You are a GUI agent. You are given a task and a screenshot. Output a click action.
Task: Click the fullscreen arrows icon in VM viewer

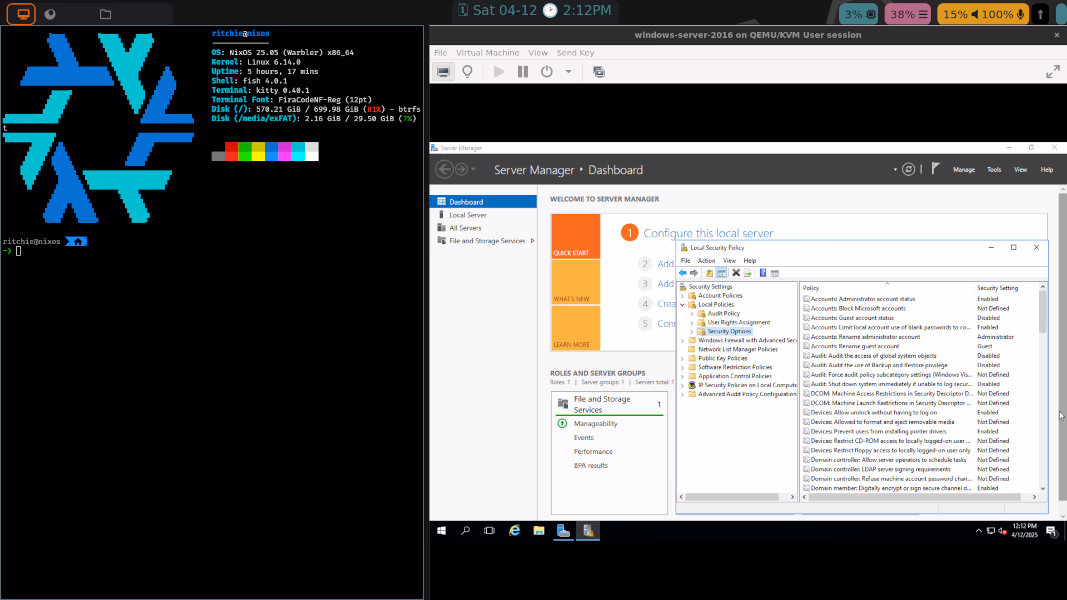point(1053,71)
